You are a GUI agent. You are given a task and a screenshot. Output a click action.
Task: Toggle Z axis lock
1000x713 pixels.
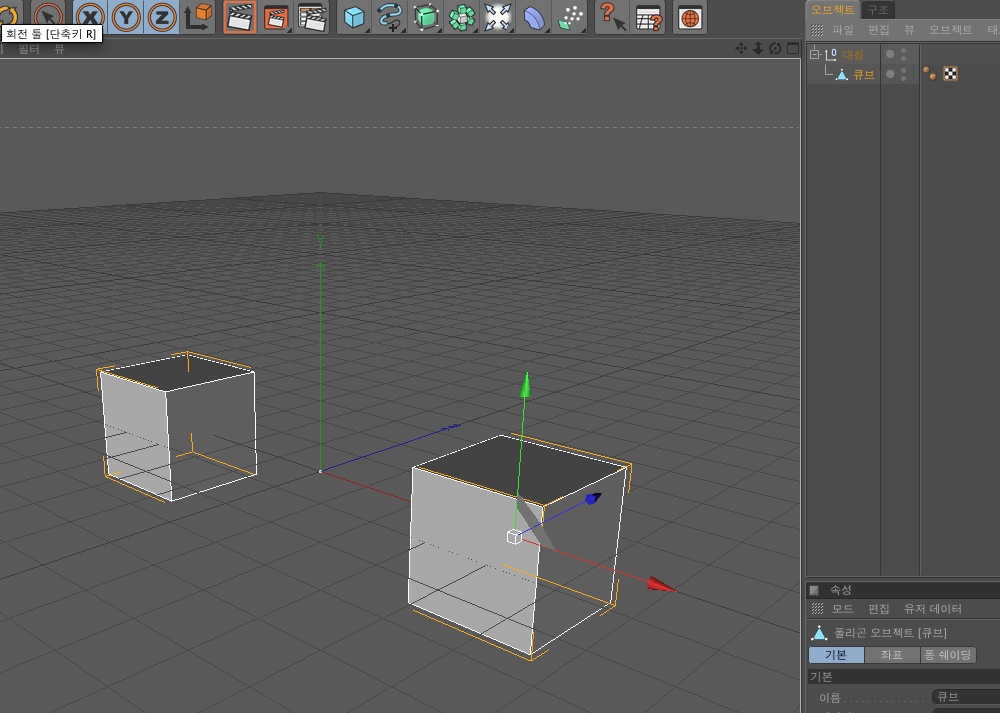click(161, 17)
